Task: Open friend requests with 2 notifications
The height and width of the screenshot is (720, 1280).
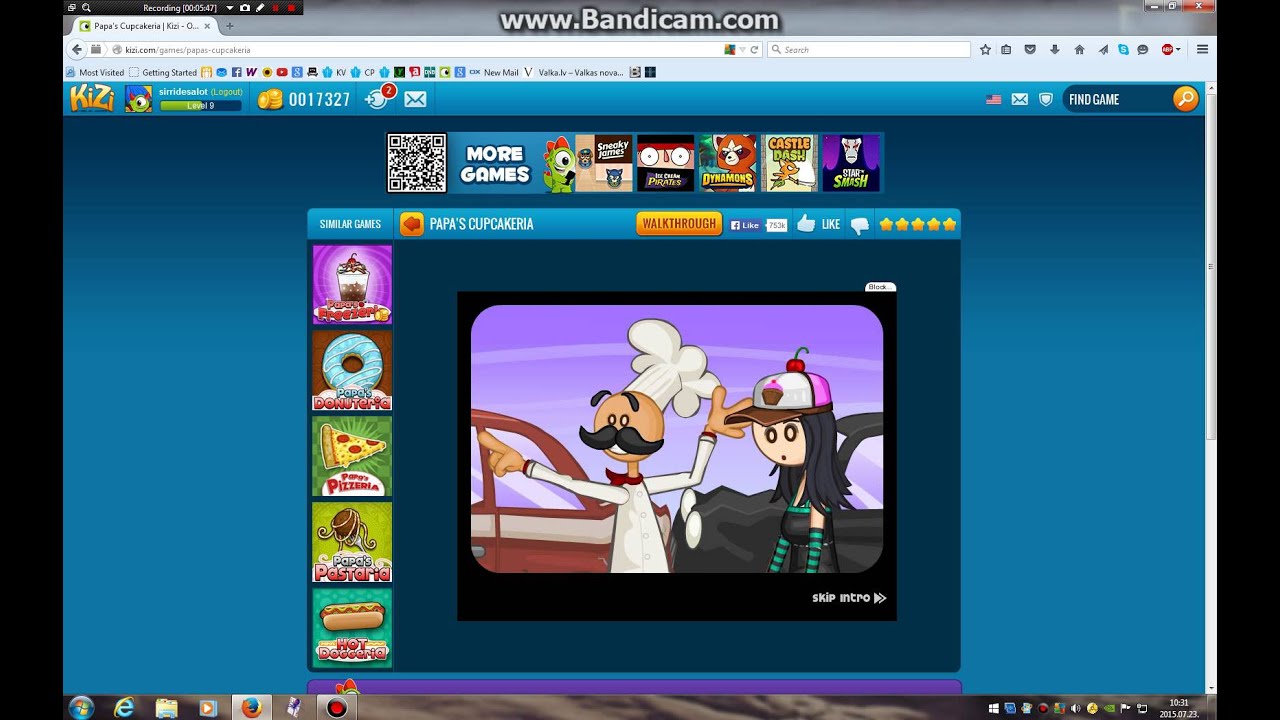Action: 379,97
